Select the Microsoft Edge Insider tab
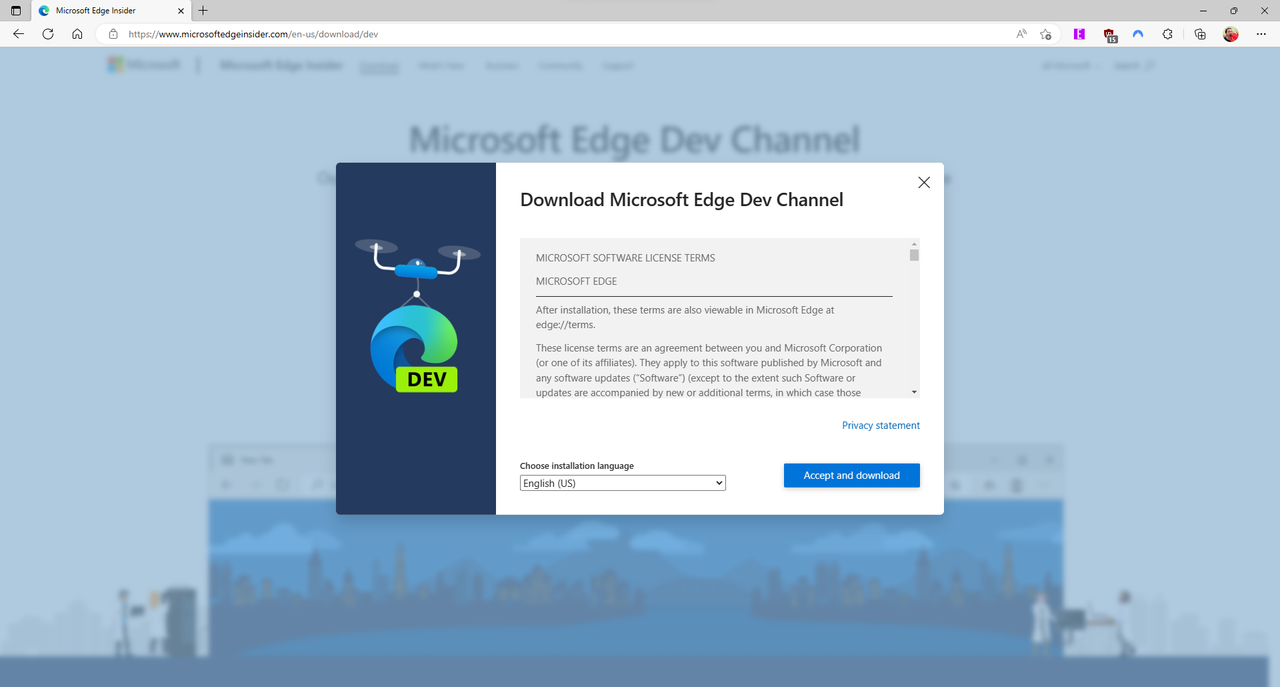The height and width of the screenshot is (687, 1280). tap(110, 10)
